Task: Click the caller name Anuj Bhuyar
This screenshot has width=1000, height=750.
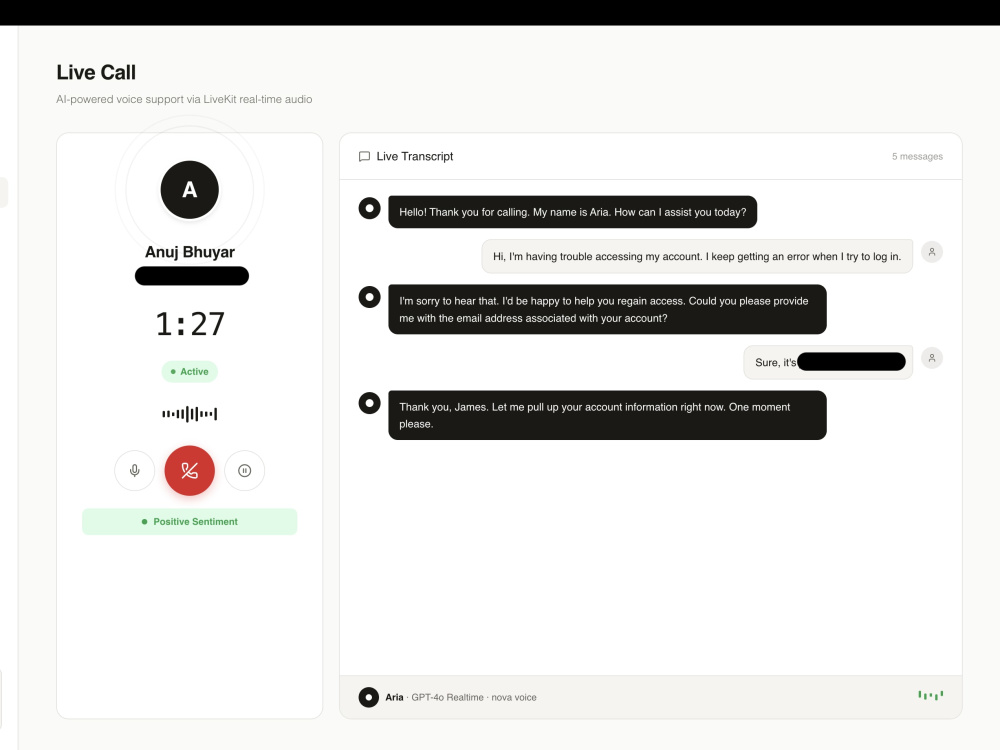Action: 189,252
